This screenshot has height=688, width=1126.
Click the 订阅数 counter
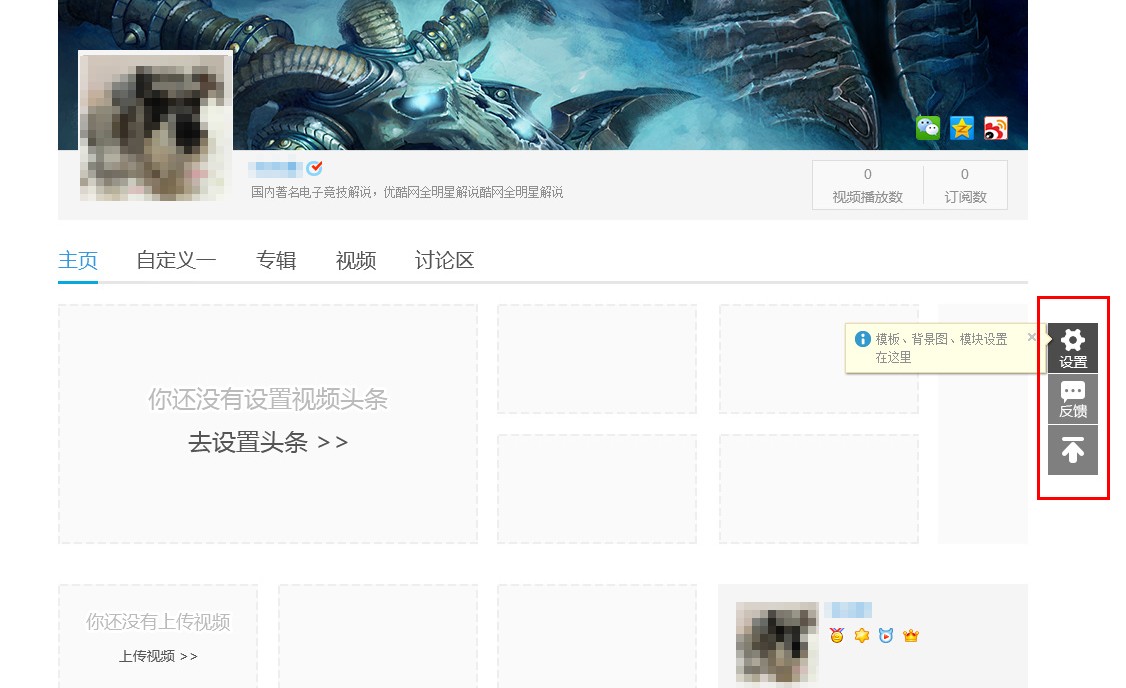pyautogui.click(x=965, y=185)
